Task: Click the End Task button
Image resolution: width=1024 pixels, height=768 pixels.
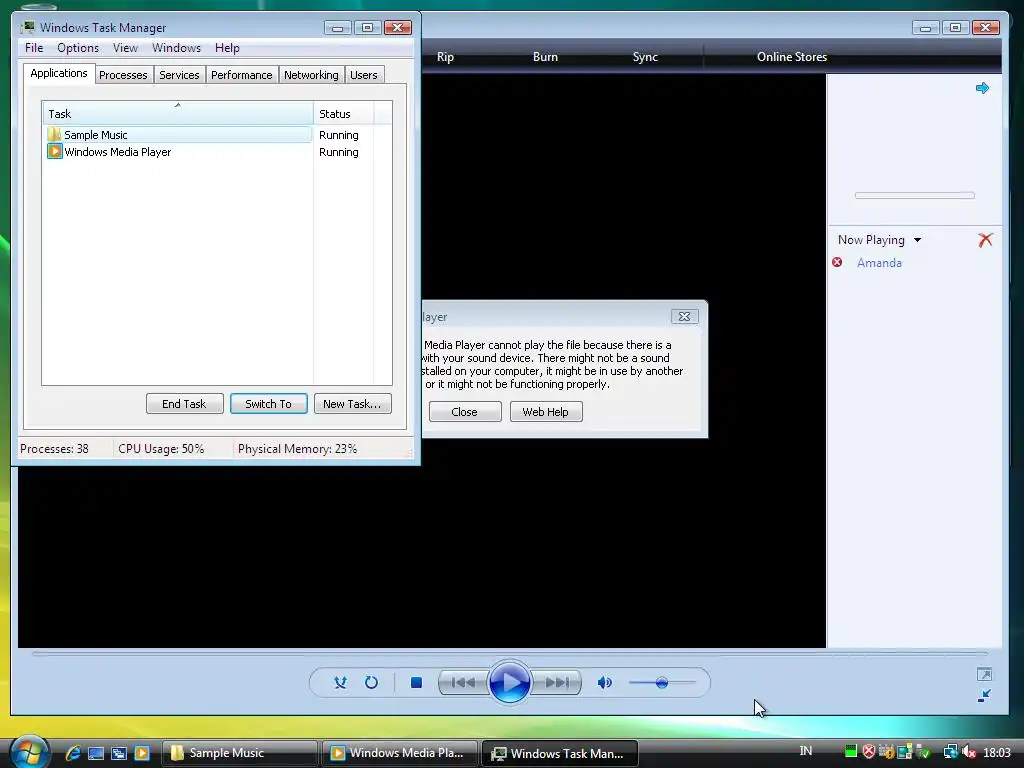Action: pos(184,404)
